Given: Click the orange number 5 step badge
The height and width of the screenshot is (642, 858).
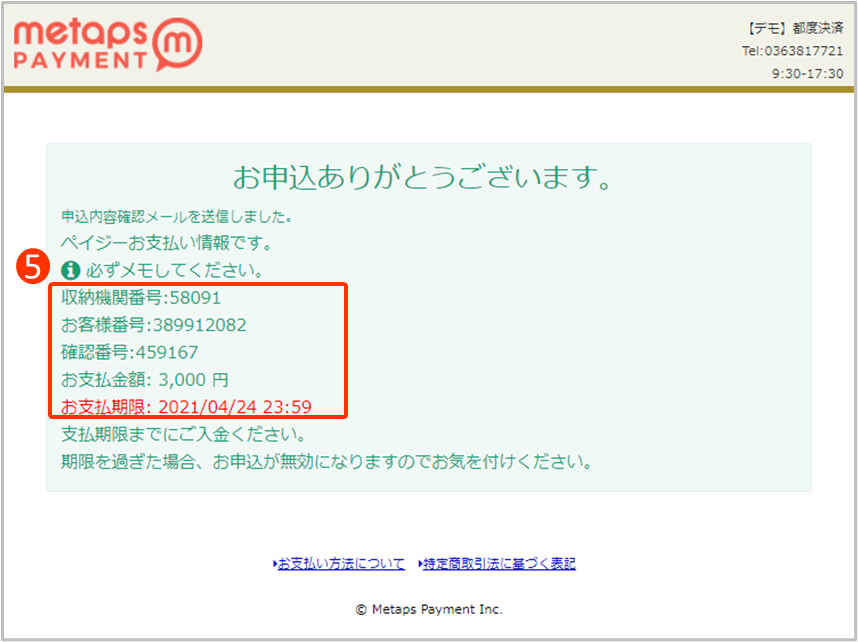Looking at the screenshot, I should click(x=32, y=266).
